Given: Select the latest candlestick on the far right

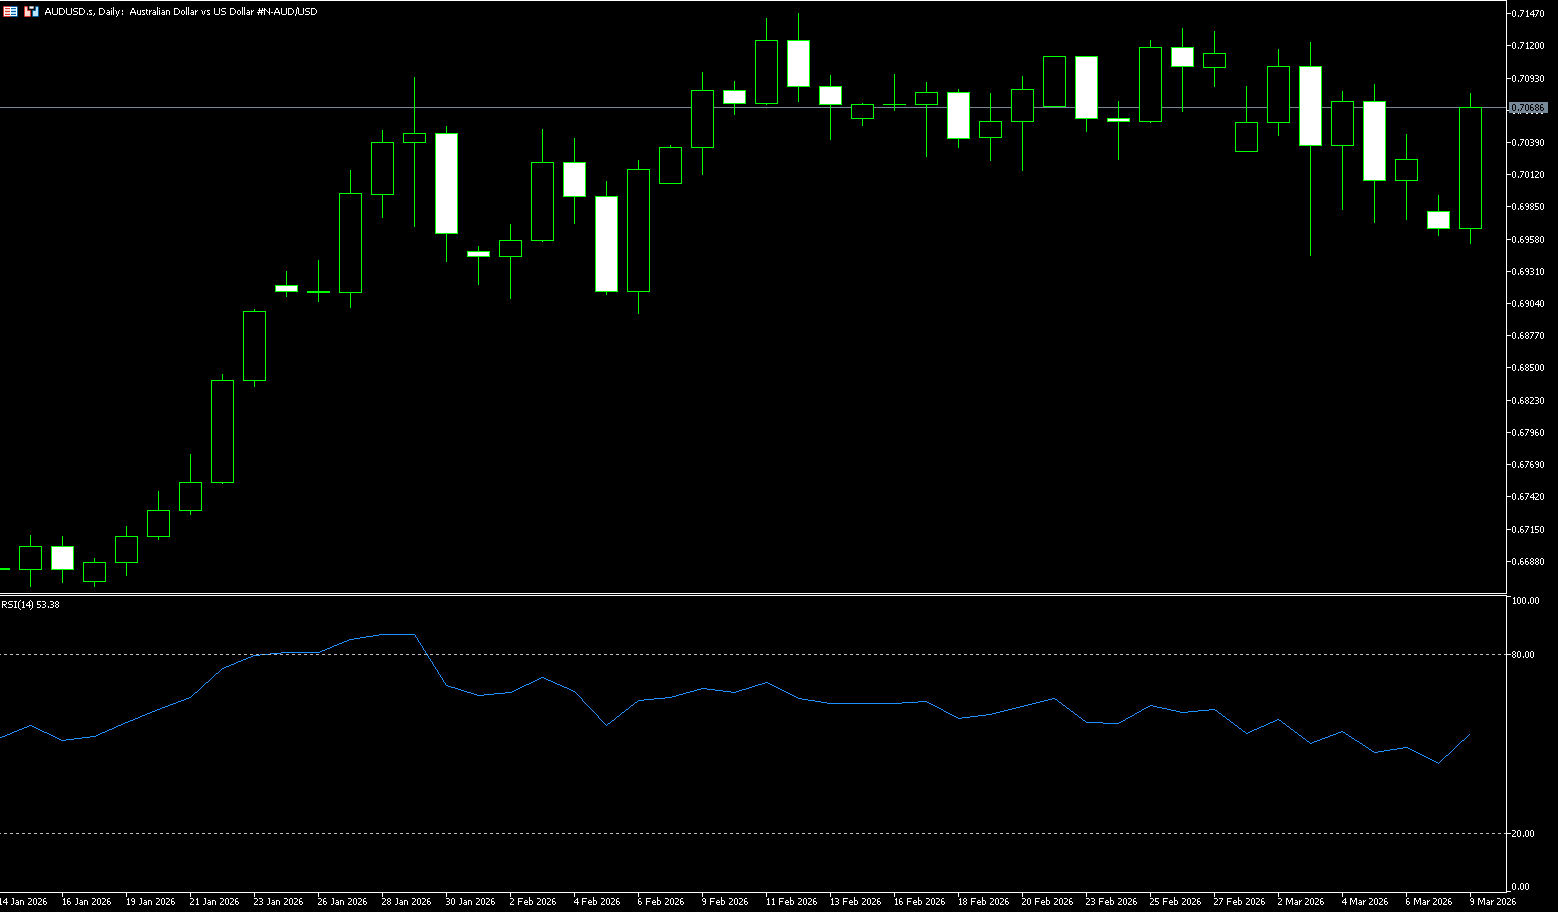Looking at the screenshot, I should [1470, 168].
